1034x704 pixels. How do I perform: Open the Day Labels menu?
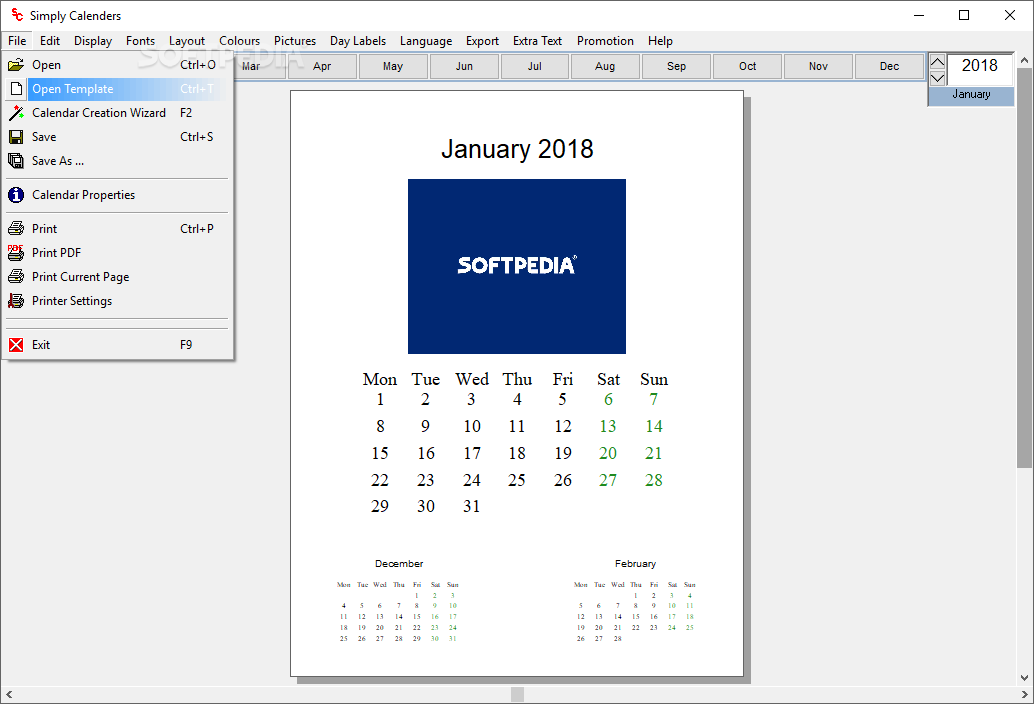(x=358, y=41)
